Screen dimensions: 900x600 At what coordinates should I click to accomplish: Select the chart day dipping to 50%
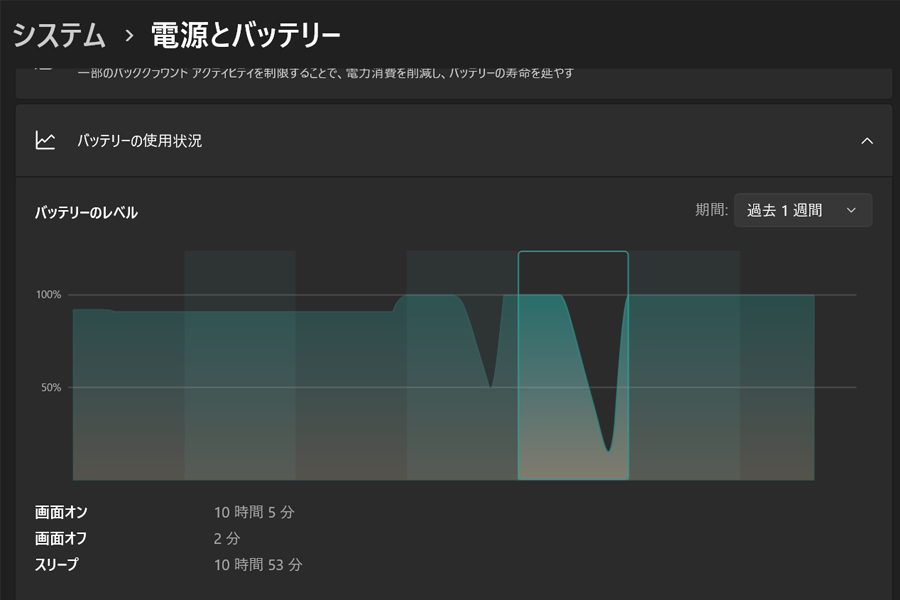pos(462,365)
